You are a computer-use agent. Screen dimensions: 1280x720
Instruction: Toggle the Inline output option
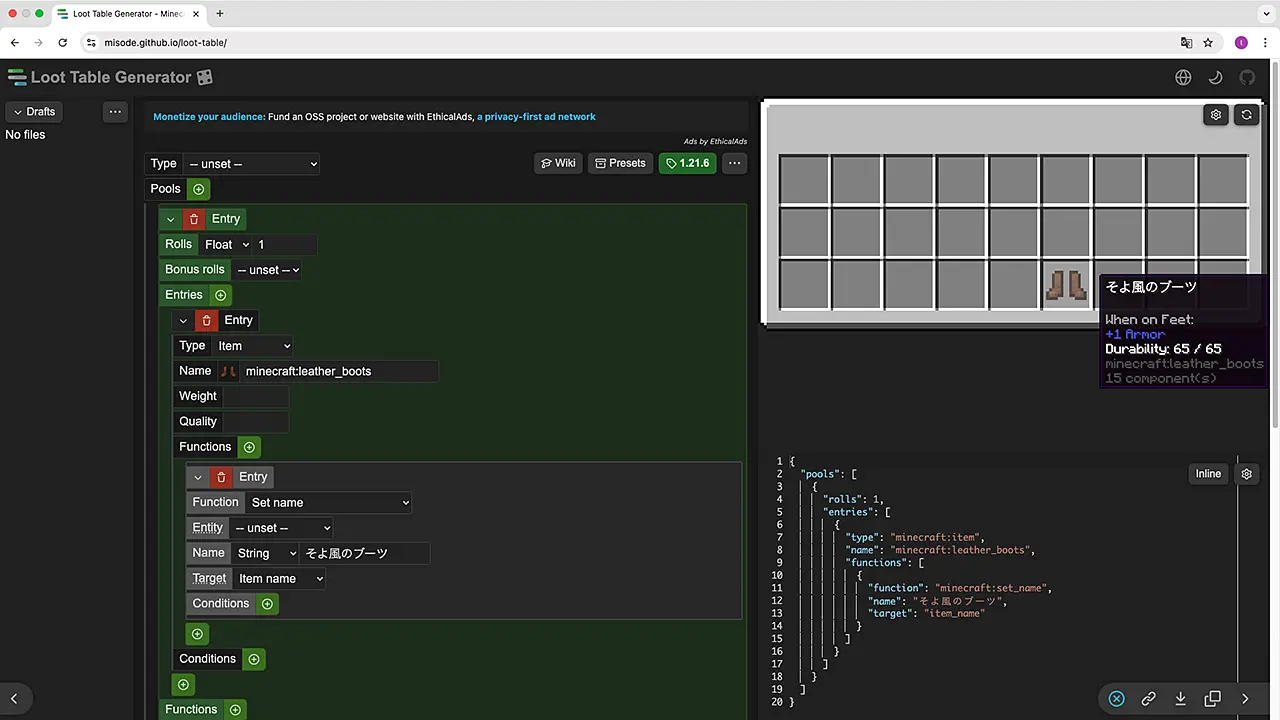(x=1208, y=474)
